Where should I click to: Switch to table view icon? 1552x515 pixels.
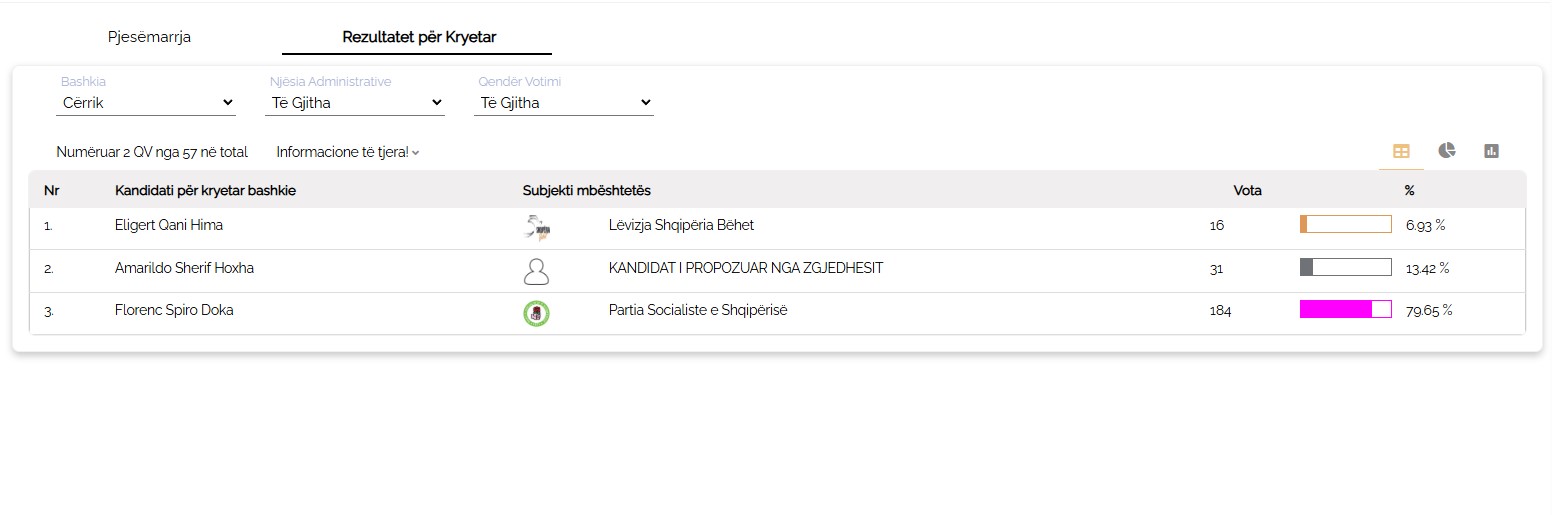click(x=1401, y=151)
